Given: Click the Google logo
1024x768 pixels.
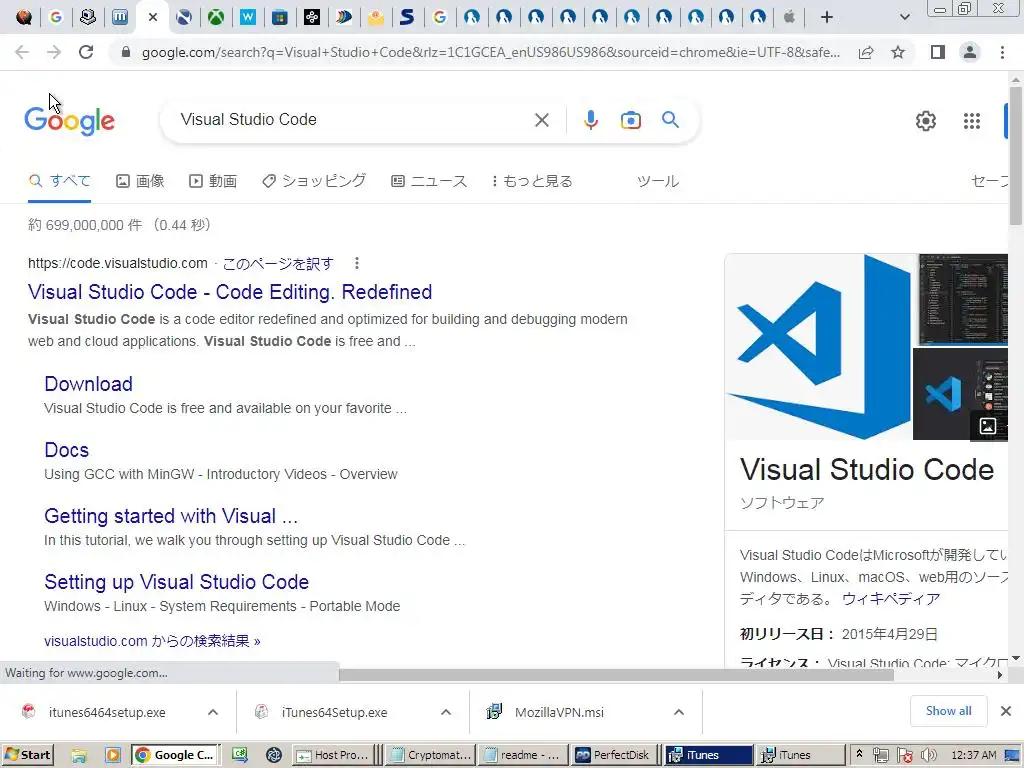Looking at the screenshot, I should [x=69, y=121].
